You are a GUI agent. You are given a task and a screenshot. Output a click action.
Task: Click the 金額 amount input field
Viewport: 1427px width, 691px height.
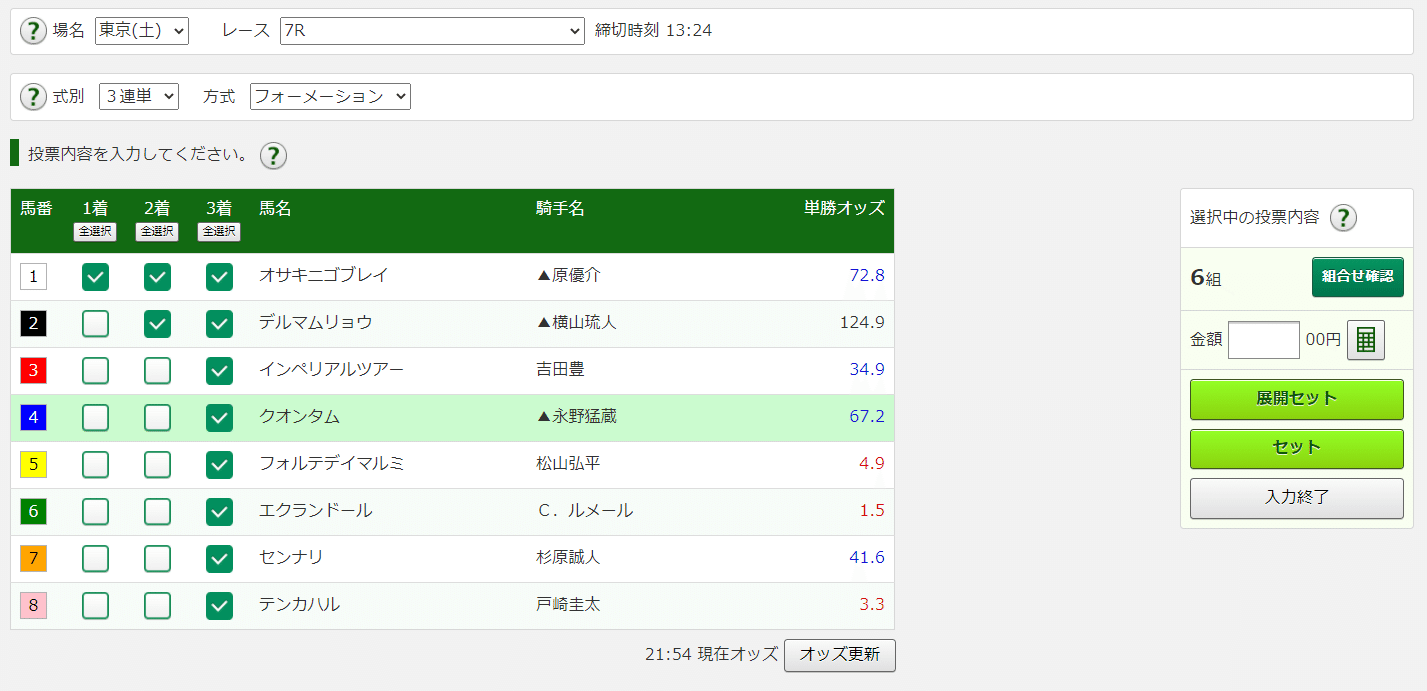pyautogui.click(x=1264, y=340)
